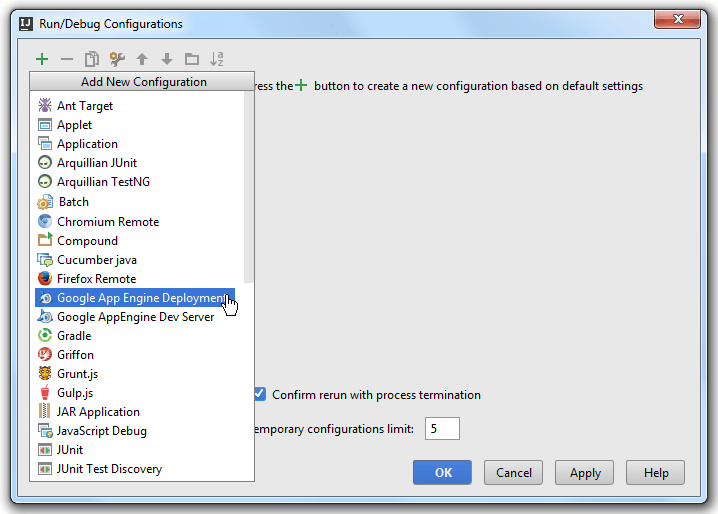Click the Copy Configuration toolbar icon

click(x=92, y=60)
